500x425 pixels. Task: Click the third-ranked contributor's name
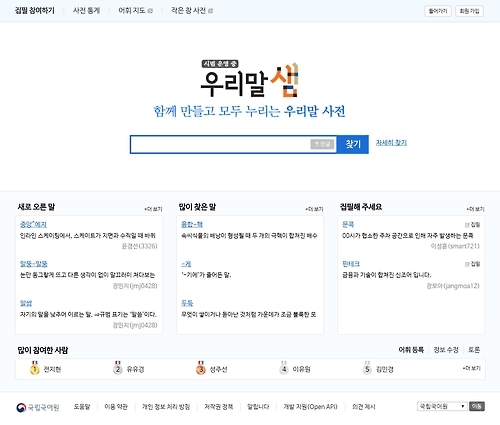pos(218,369)
